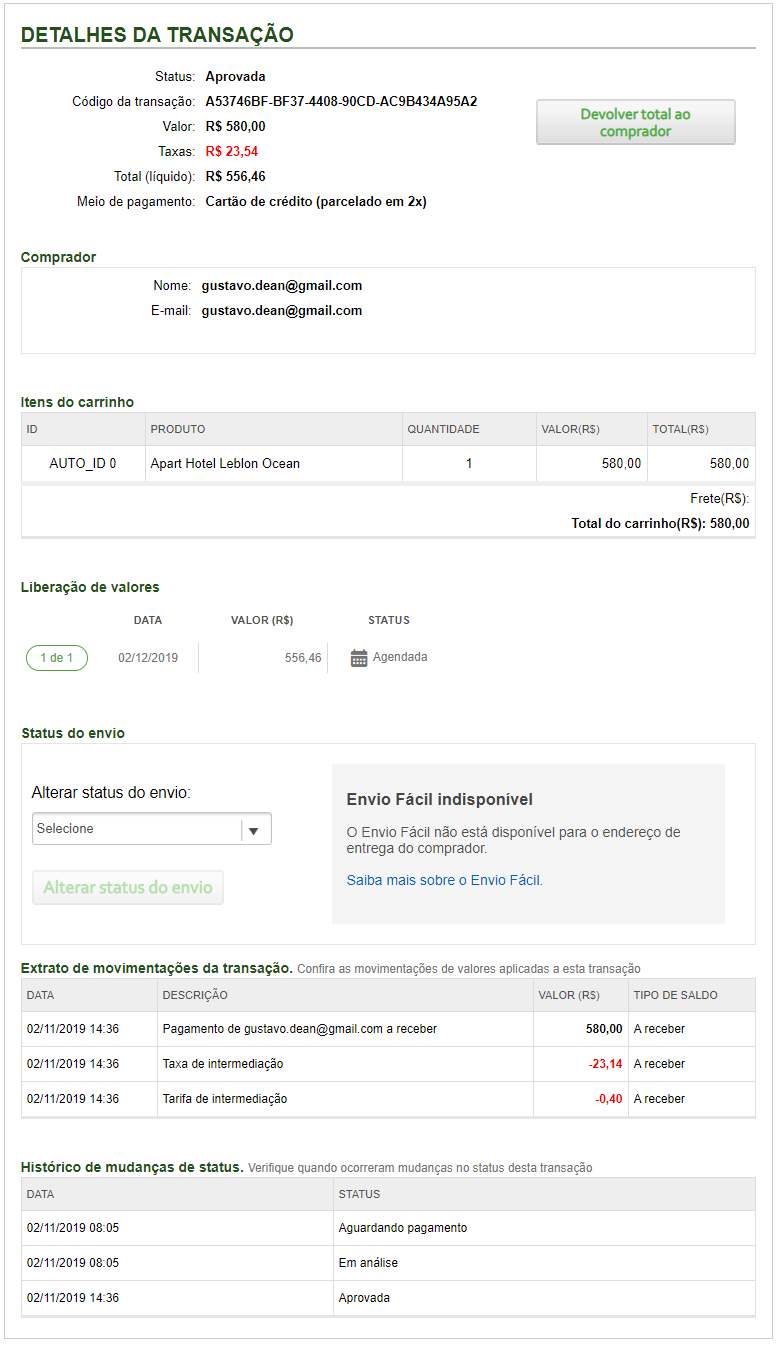Select the Tarifa de intermediação row
Viewport: 777px width, 1349px height.
[225, 1099]
